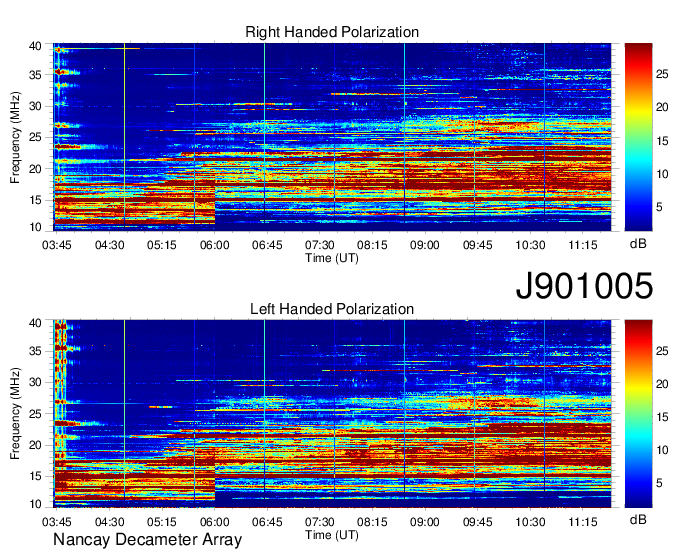The height and width of the screenshot is (552, 680).
Task: Click the 30 MHz tick of Right Handed plot
Action: [36, 106]
